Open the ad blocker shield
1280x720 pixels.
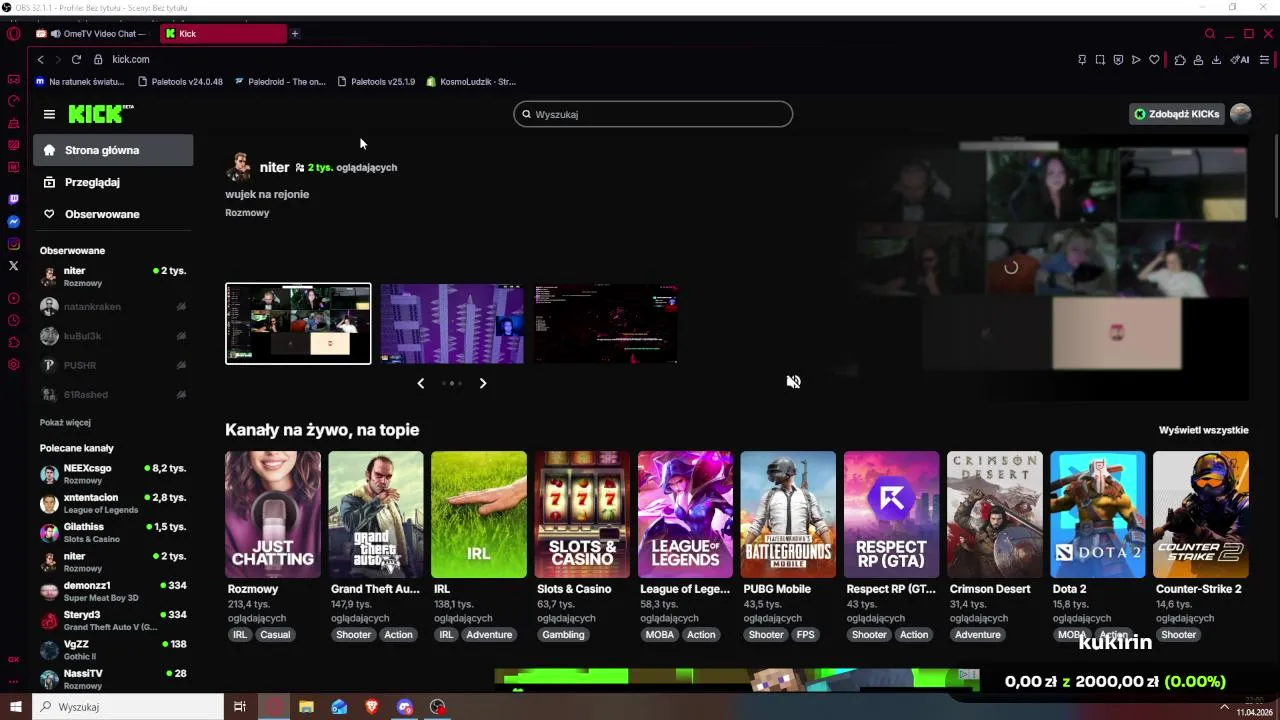(1118, 59)
